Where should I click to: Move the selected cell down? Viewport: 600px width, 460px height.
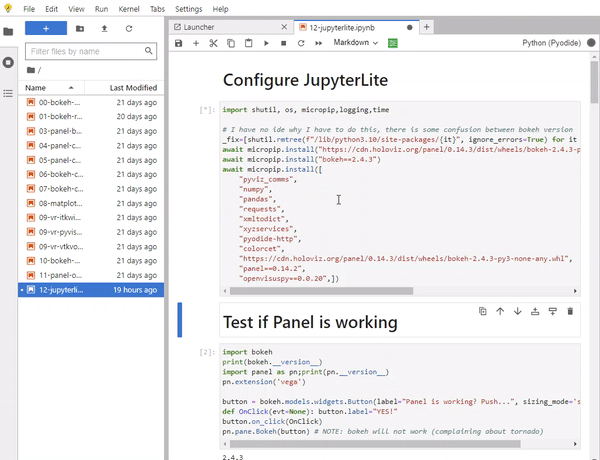point(517,312)
